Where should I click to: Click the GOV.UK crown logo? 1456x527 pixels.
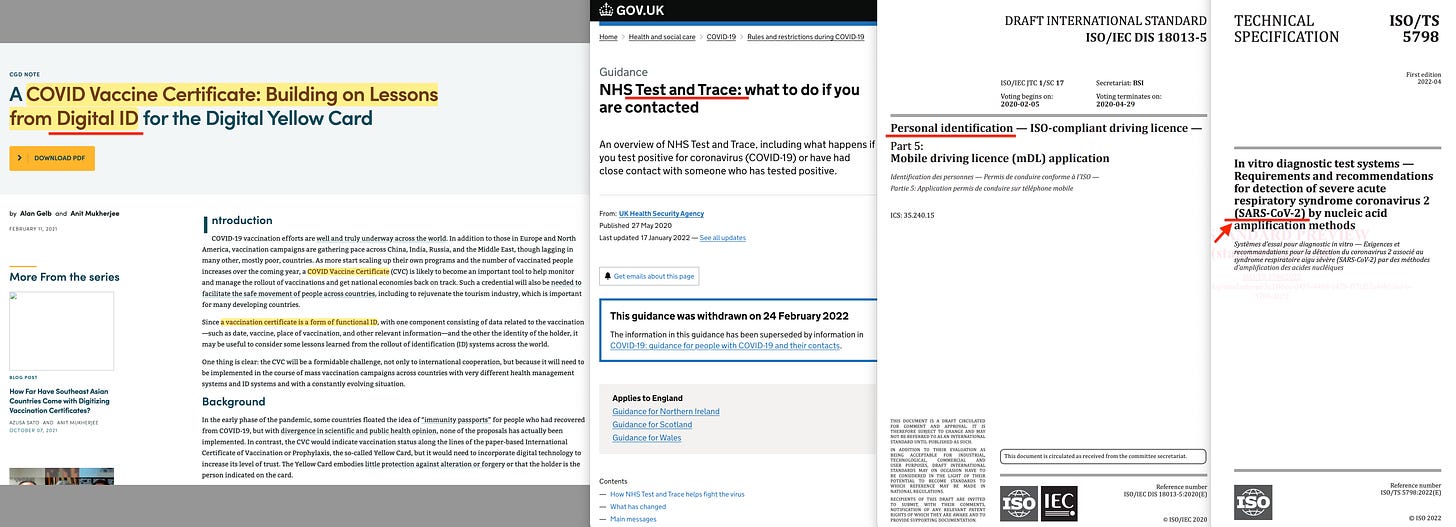coord(605,11)
